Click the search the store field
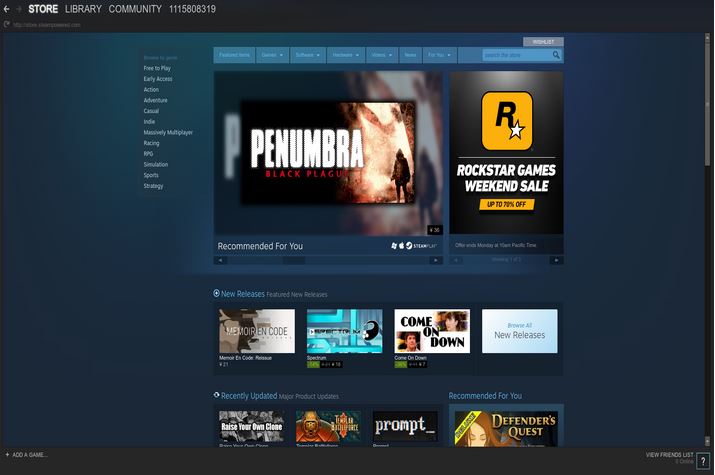This screenshot has width=715, height=475. (516, 55)
